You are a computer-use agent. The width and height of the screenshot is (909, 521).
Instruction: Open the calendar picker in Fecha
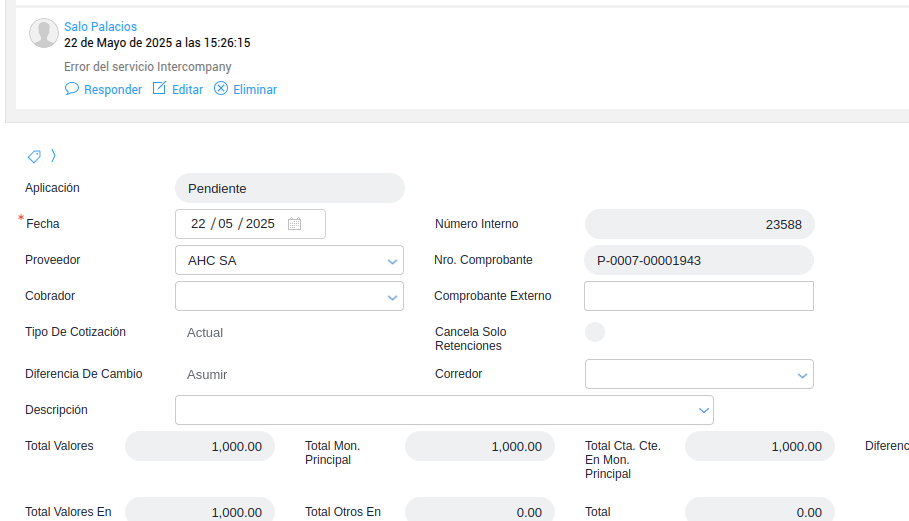point(295,224)
